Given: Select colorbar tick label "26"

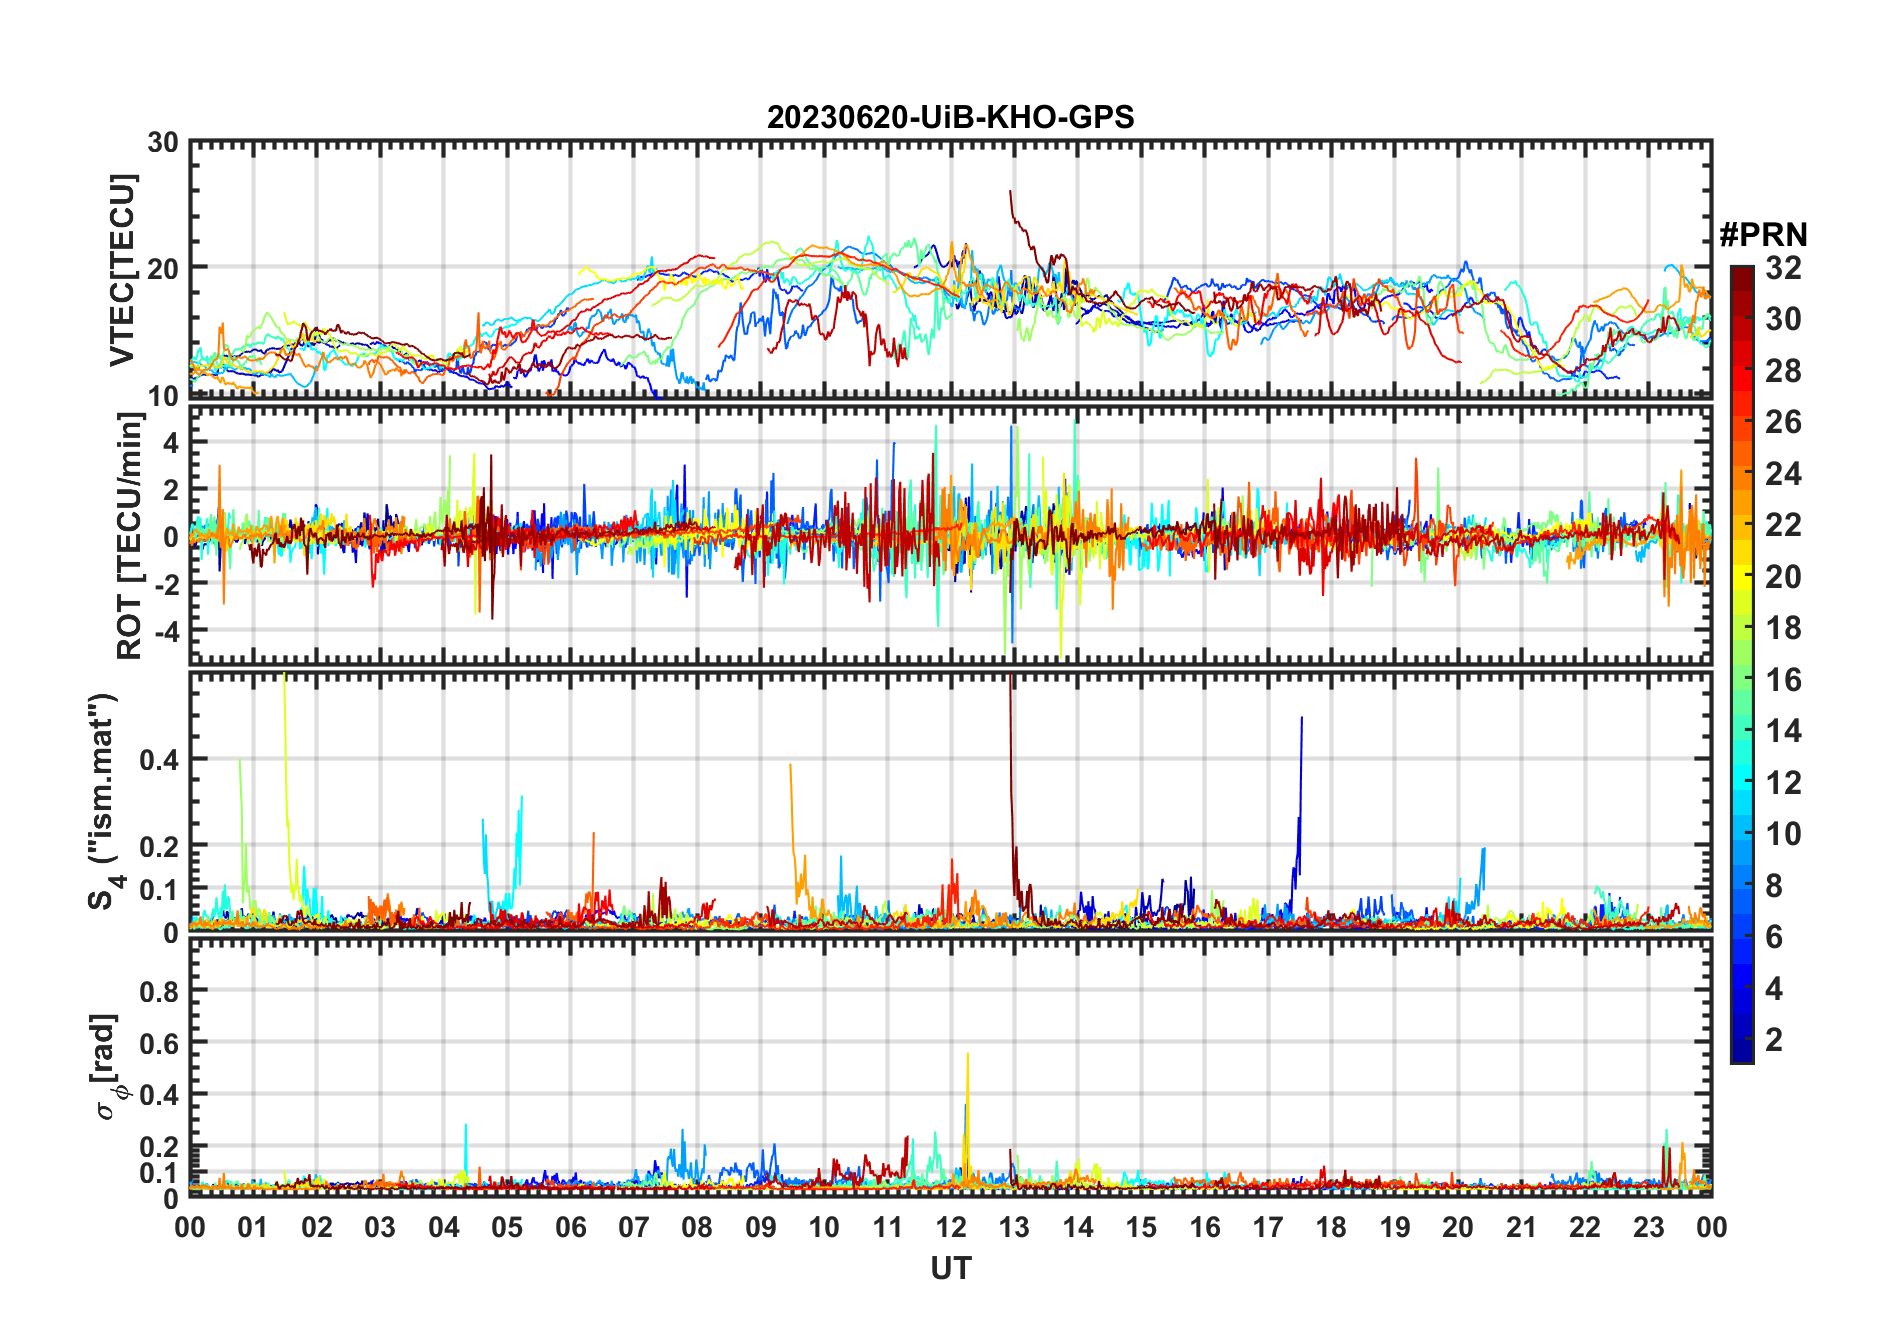Looking at the screenshot, I should (1783, 422).
